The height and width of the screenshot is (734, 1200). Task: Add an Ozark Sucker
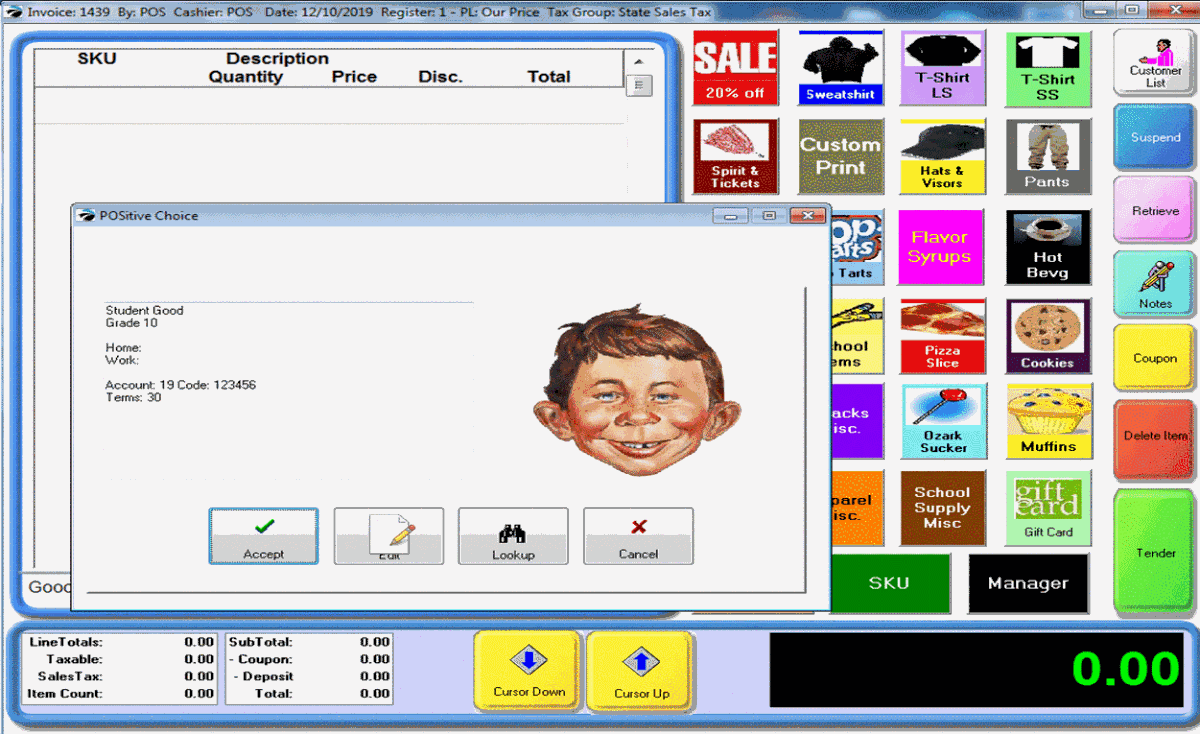point(943,421)
